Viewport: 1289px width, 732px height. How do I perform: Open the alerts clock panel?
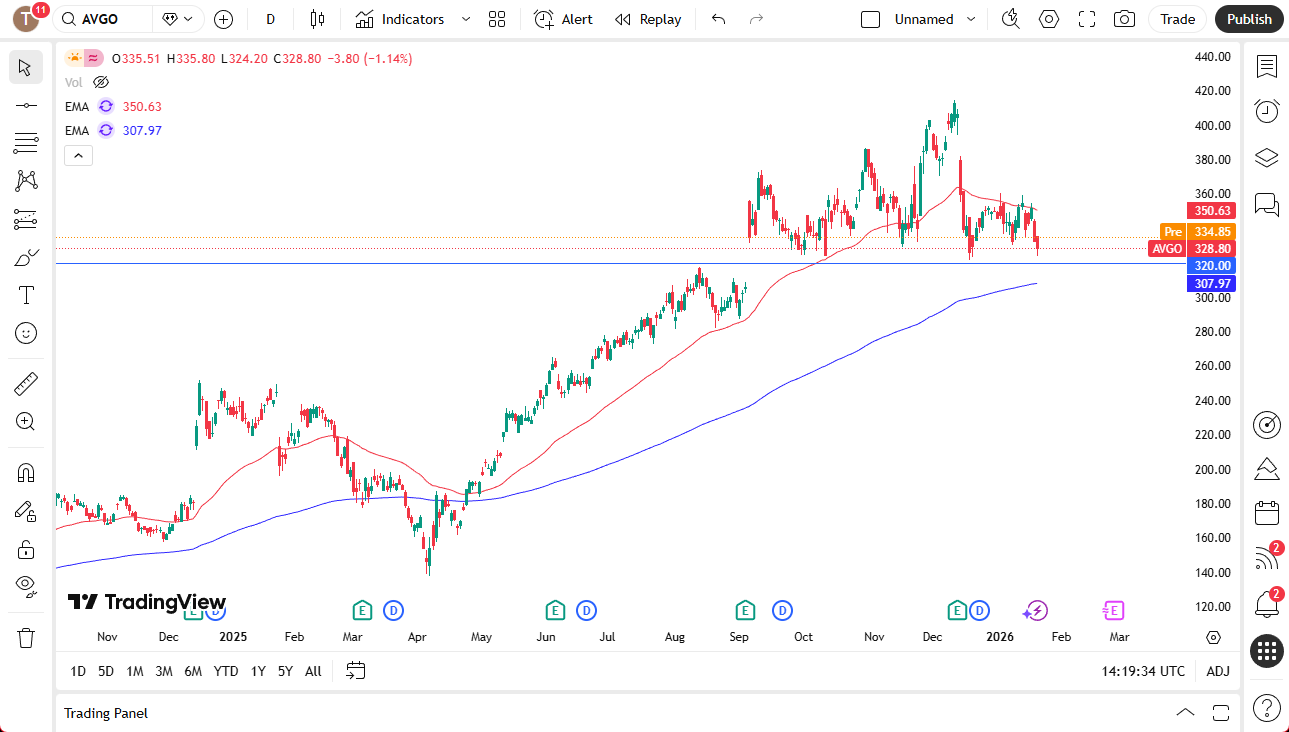[1267, 111]
